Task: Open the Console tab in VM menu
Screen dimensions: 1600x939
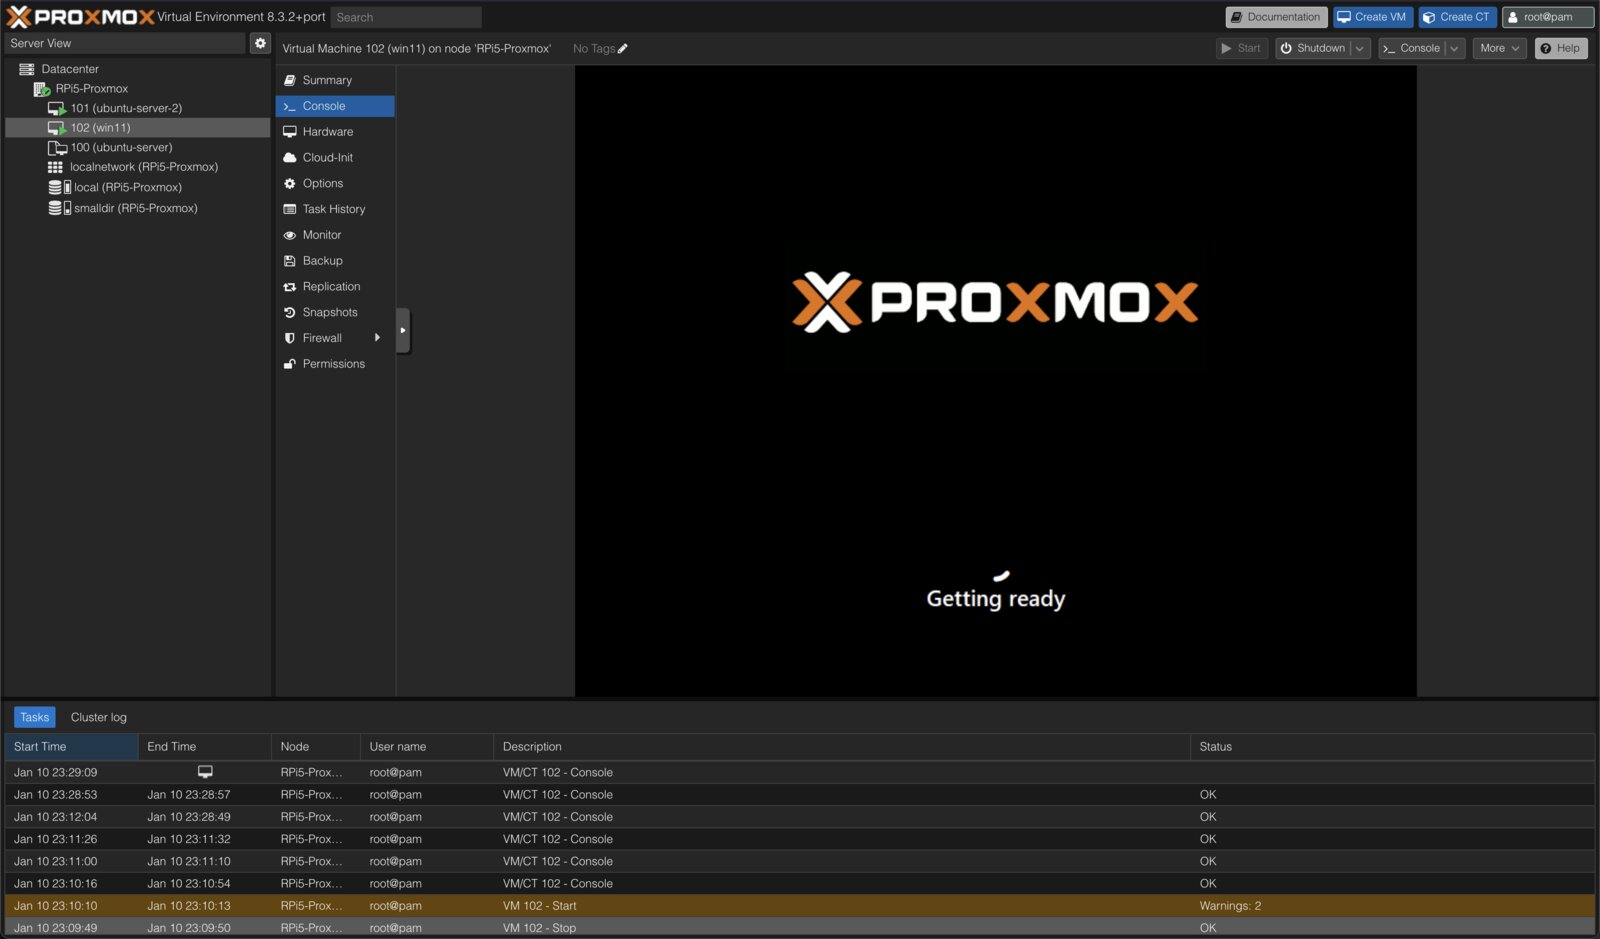Action: pos(335,106)
